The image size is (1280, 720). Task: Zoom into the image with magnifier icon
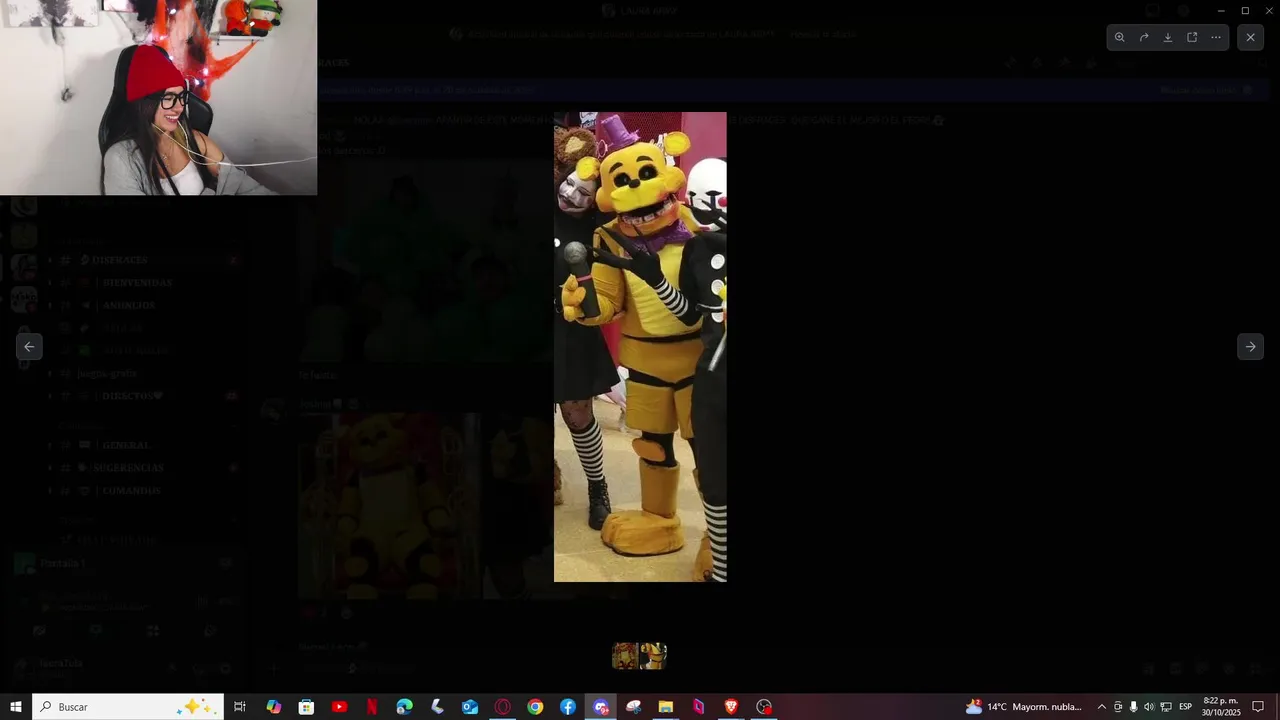click(1120, 37)
